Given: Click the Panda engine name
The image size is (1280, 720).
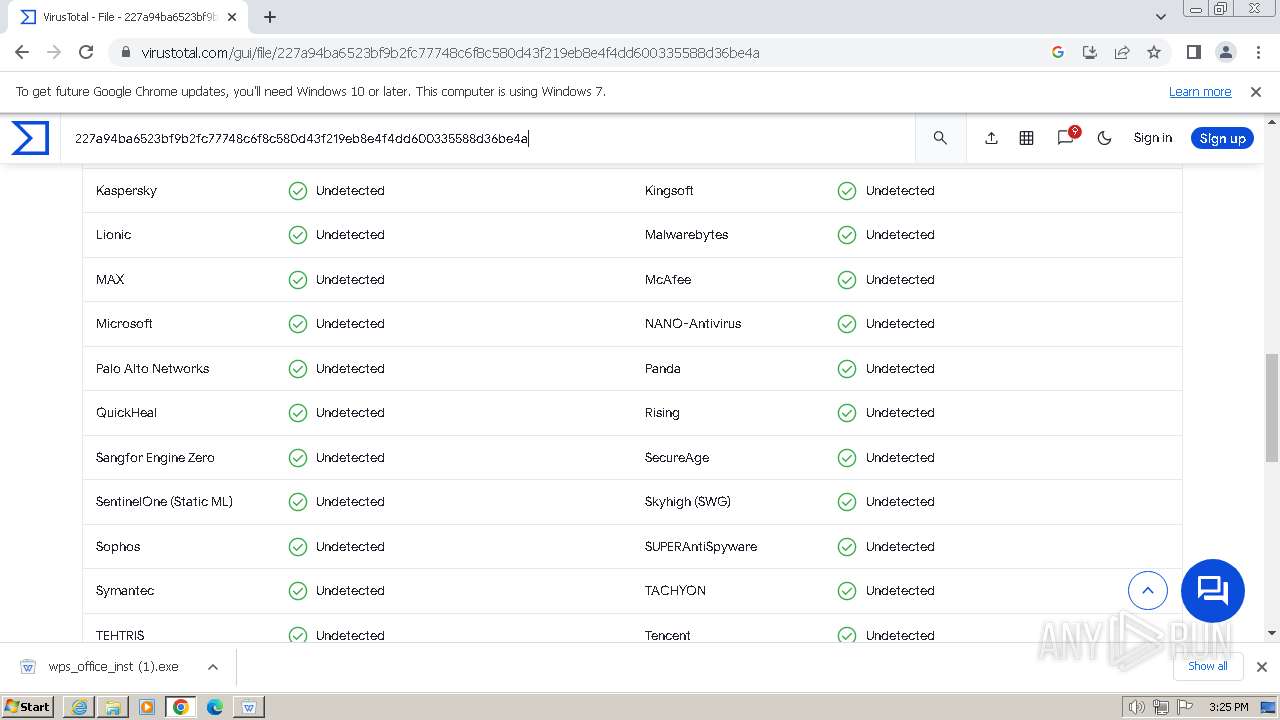Looking at the screenshot, I should point(663,369).
